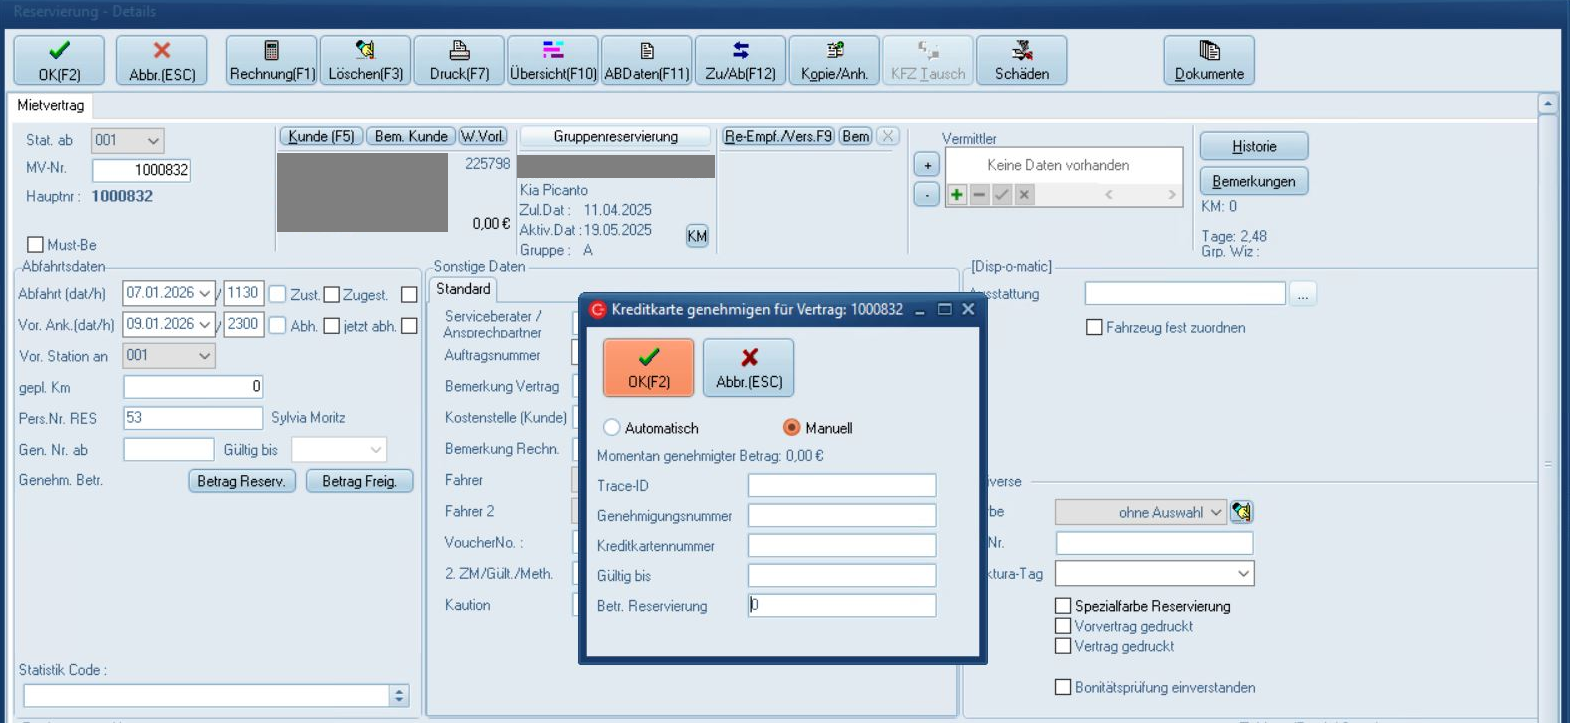The height and width of the screenshot is (723, 1570).
Task: Switch to the Mietvertrag tab
Action: 51,105
